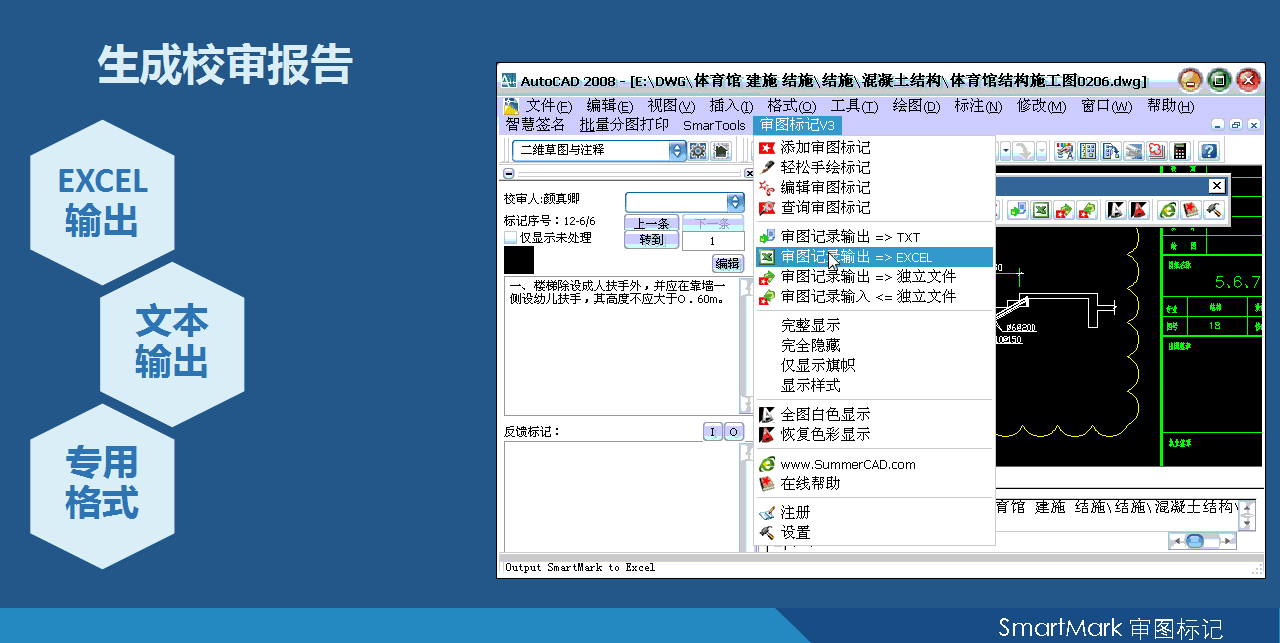The height and width of the screenshot is (643, 1280).
Task: Open 在线帮助 from the menu
Action: click(x=874, y=483)
